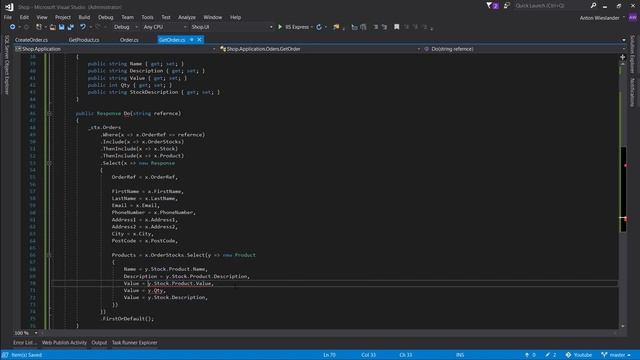This screenshot has height=360, width=640.
Task: Click the comment selection icon
Action: 376,27
